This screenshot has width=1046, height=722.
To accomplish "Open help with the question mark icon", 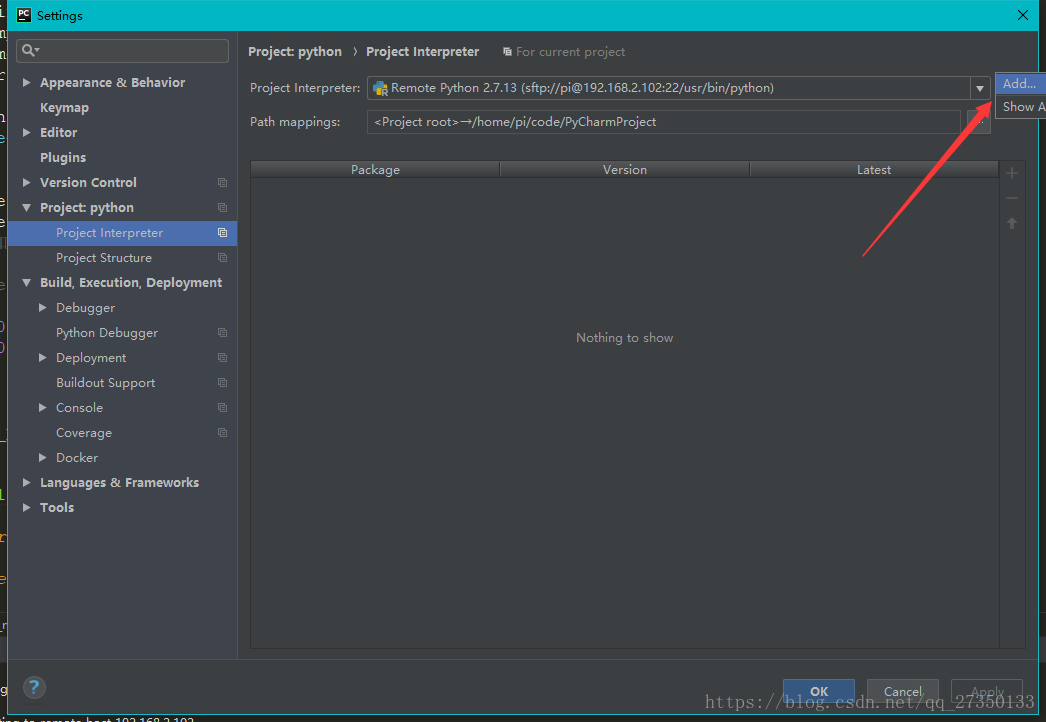I will coord(34,687).
